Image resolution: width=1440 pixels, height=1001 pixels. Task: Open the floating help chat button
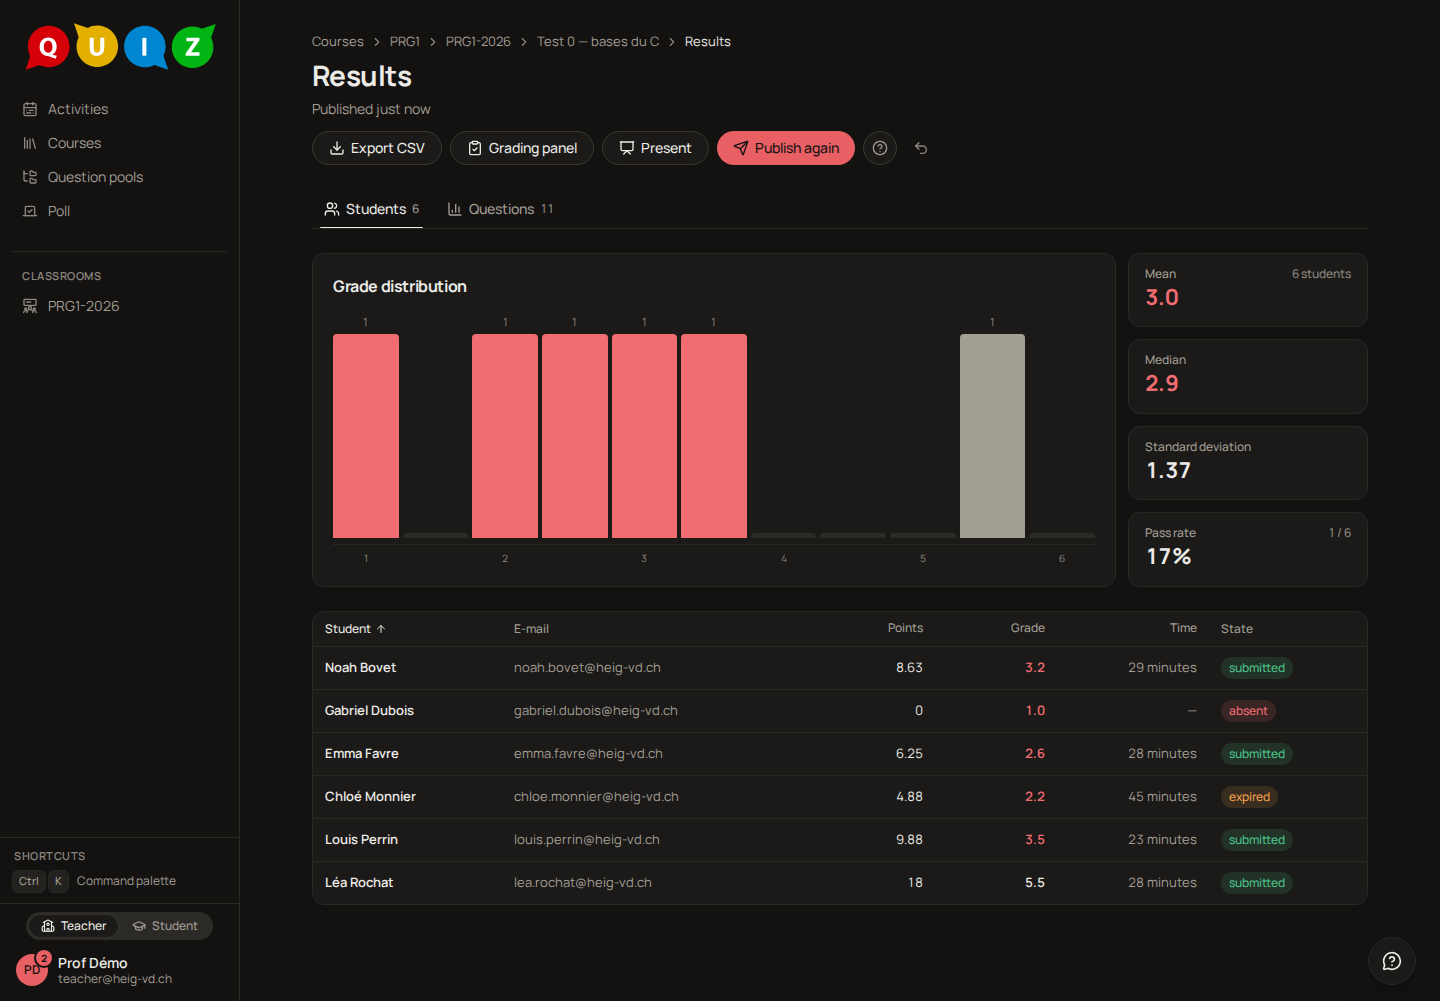coord(1392,961)
